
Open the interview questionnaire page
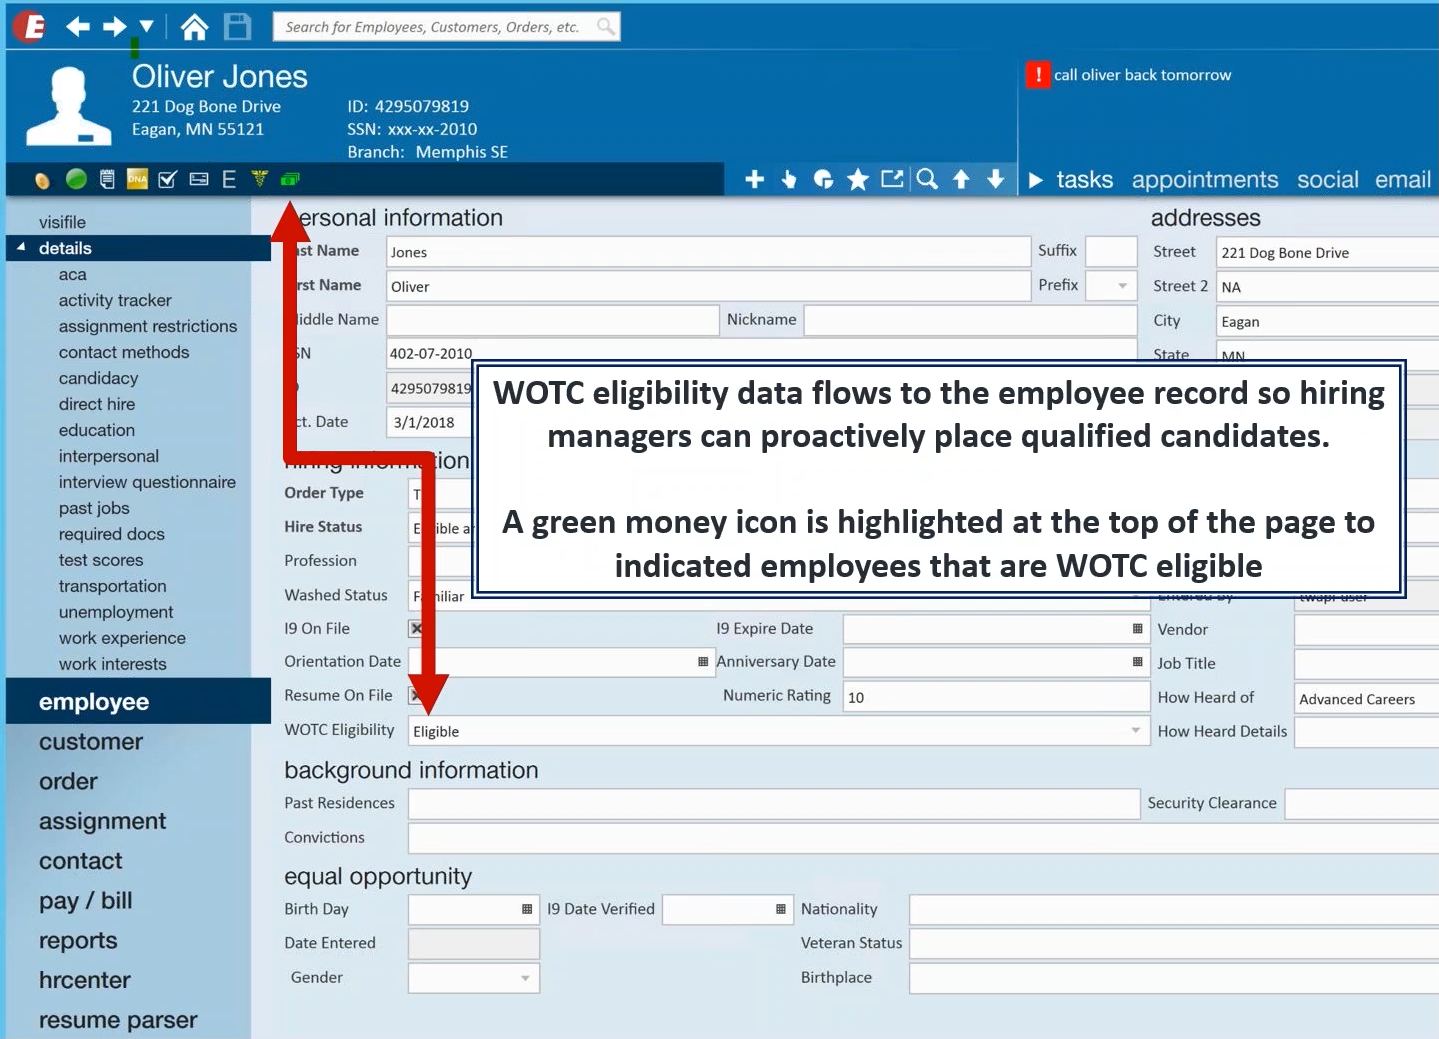tap(147, 482)
